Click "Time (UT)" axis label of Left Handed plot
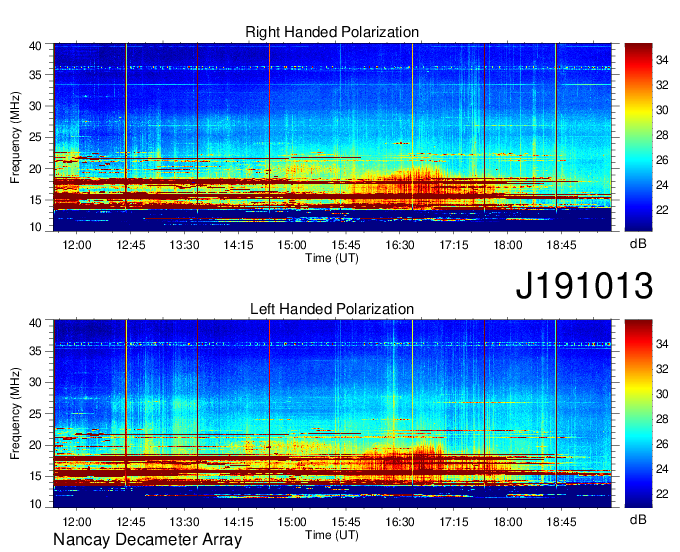Viewport: 680px width, 552px height. pyautogui.click(x=332, y=535)
